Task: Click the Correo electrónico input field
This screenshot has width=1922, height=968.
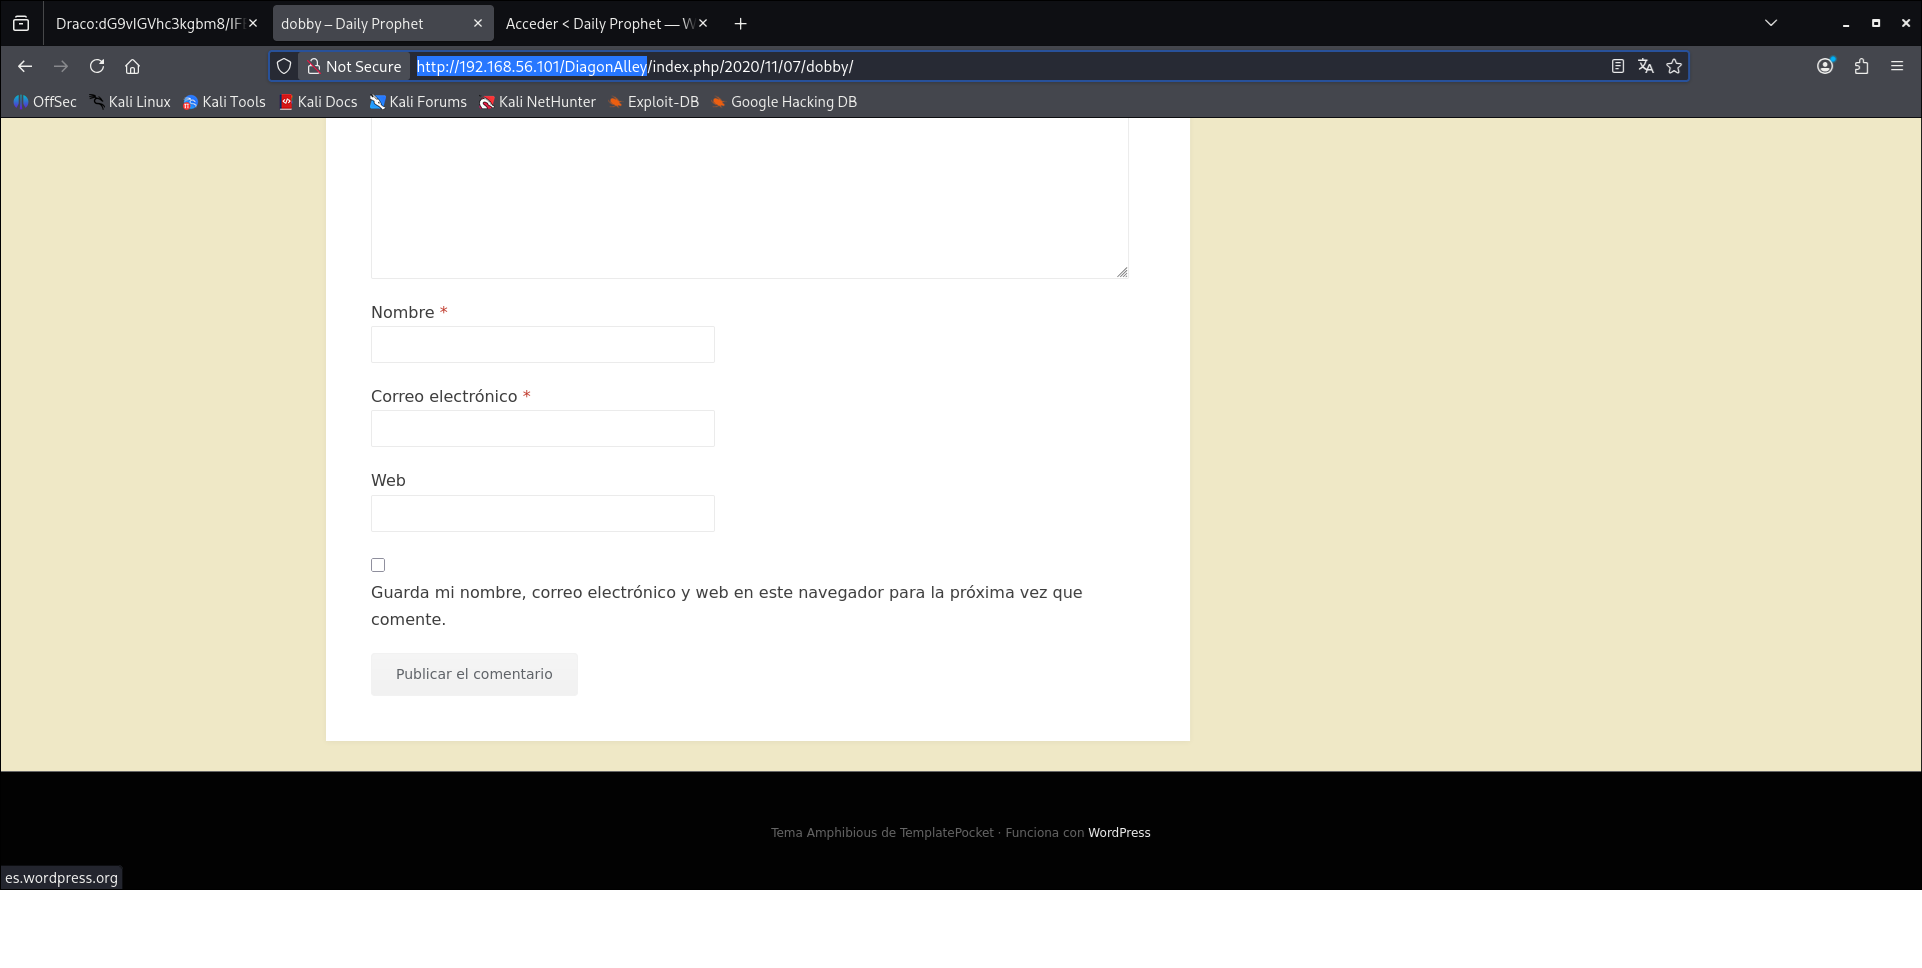Action: [x=543, y=429]
